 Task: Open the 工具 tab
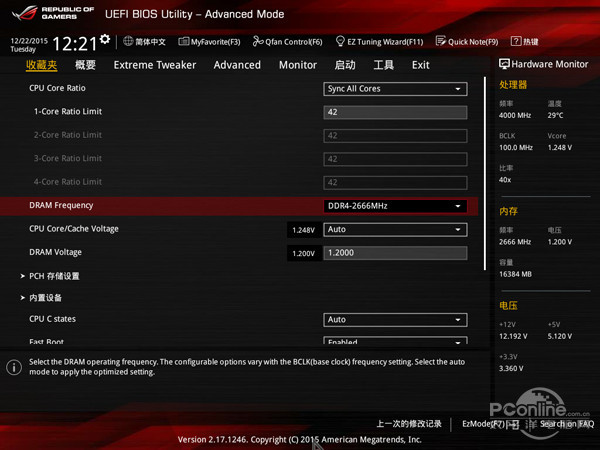click(383, 65)
